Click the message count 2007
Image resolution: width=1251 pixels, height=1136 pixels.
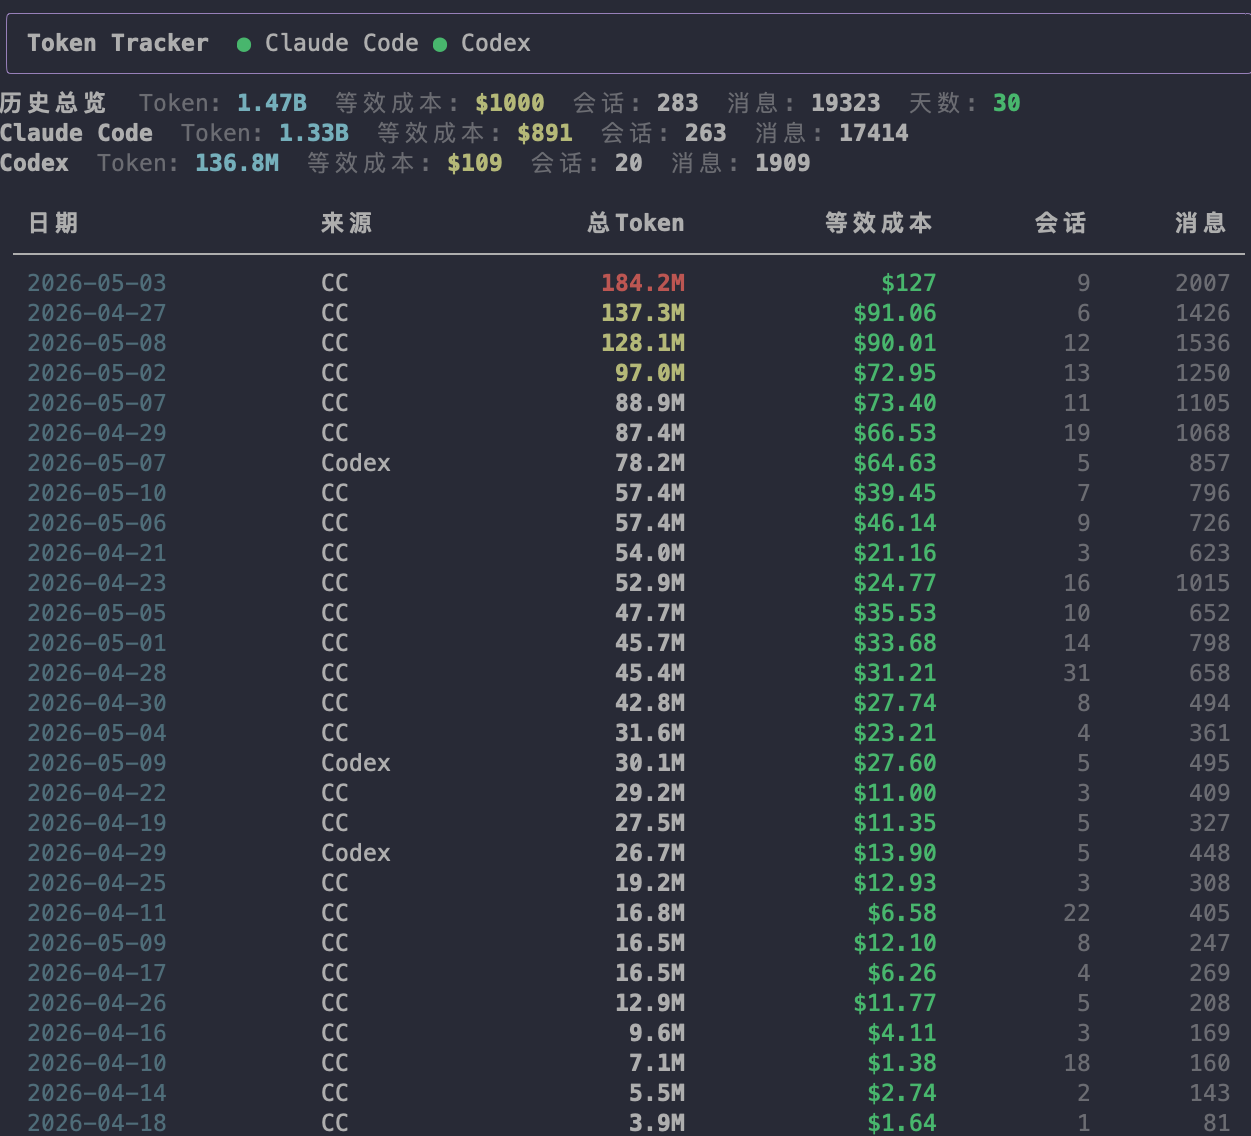click(x=1203, y=283)
